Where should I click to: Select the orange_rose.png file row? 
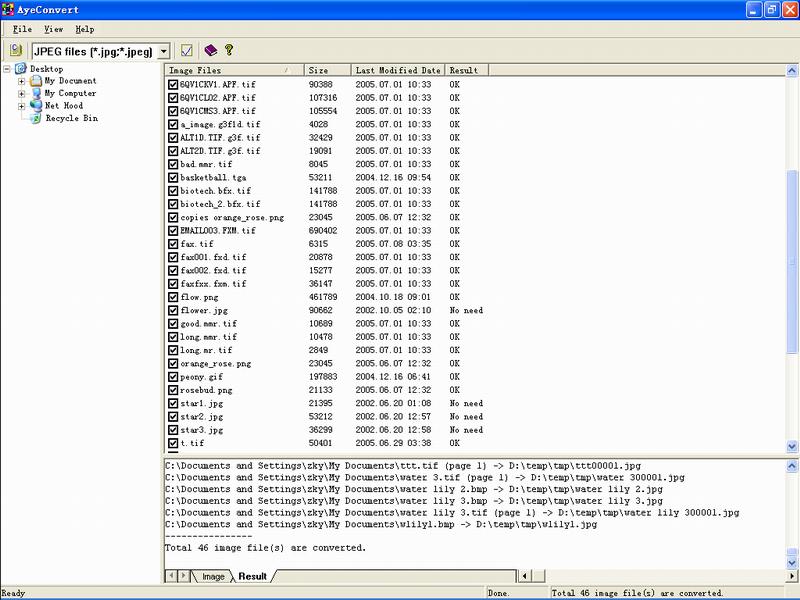[215, 364]
